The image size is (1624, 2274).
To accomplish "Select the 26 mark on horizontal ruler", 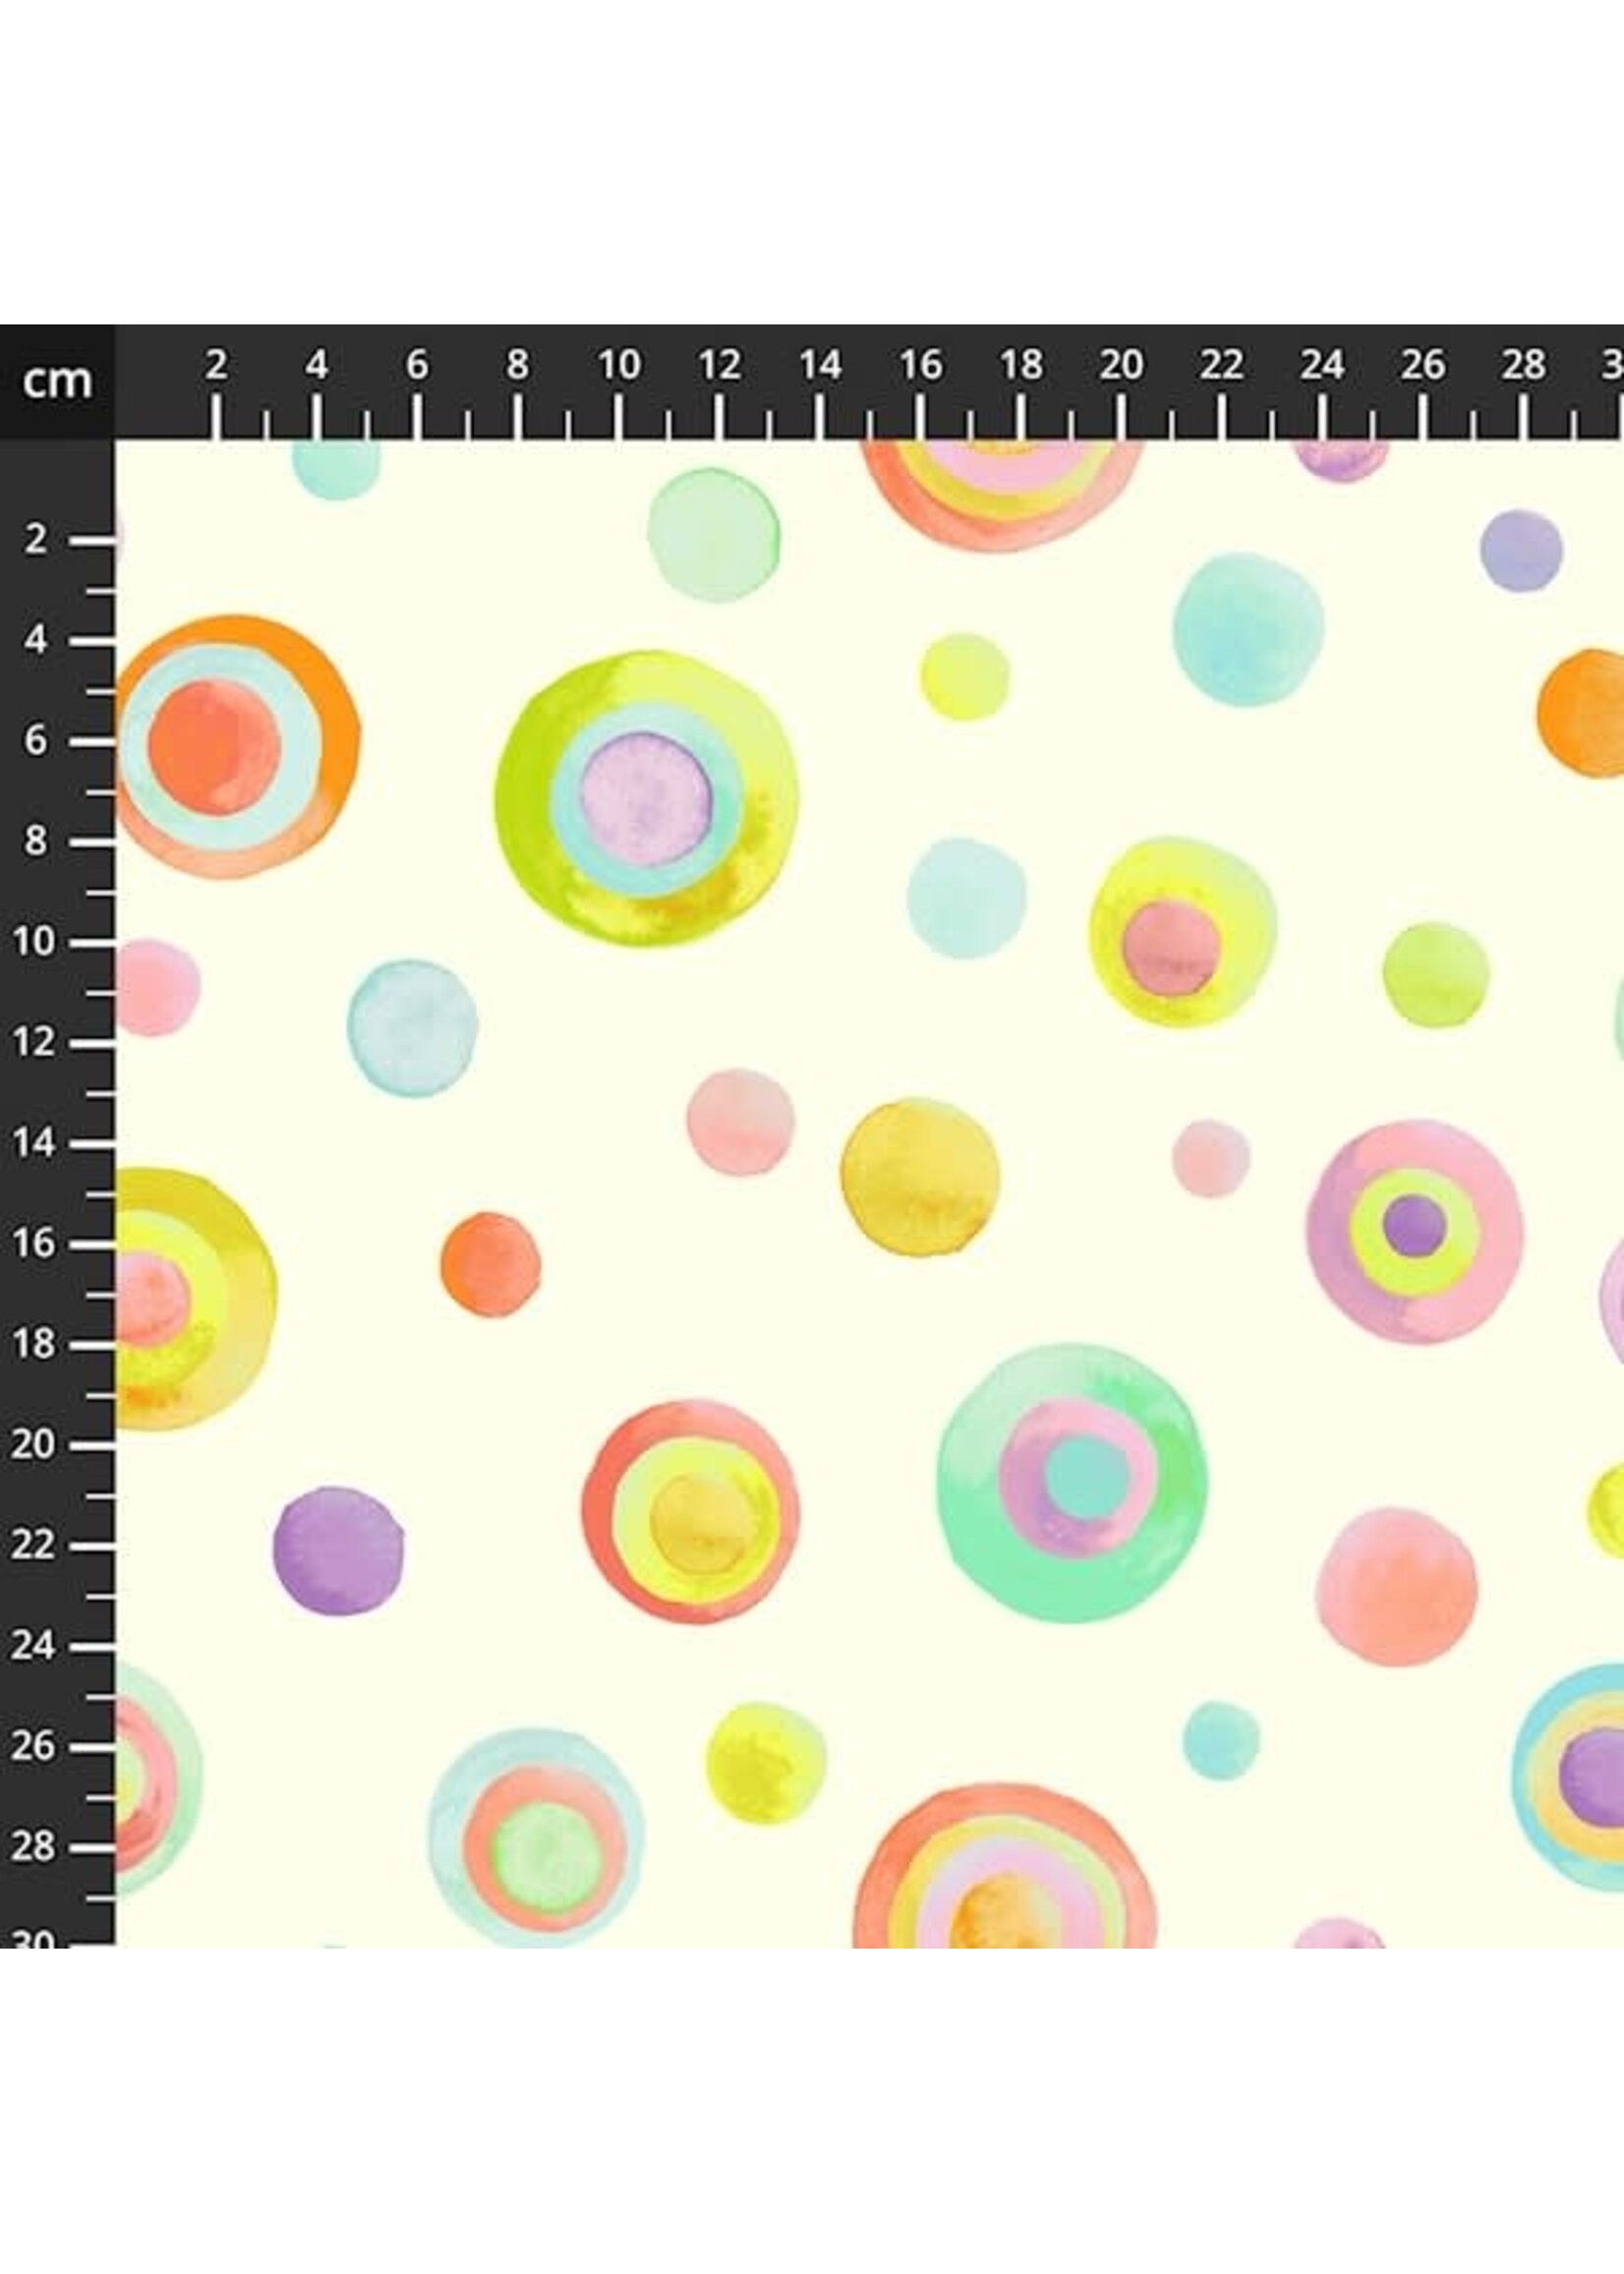I will (1423, 365).
